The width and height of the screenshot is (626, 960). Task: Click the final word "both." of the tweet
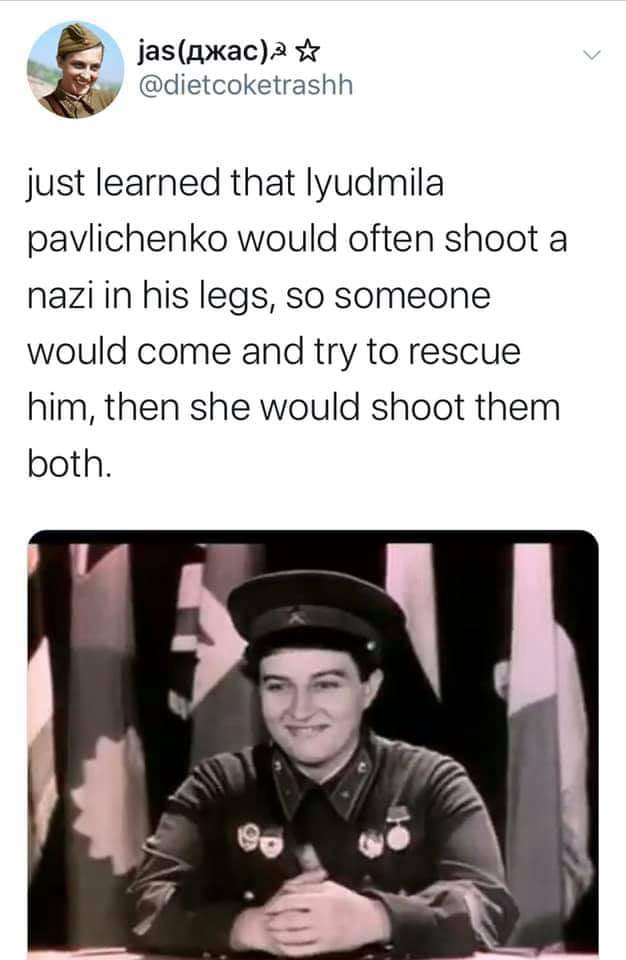(70, 463)
